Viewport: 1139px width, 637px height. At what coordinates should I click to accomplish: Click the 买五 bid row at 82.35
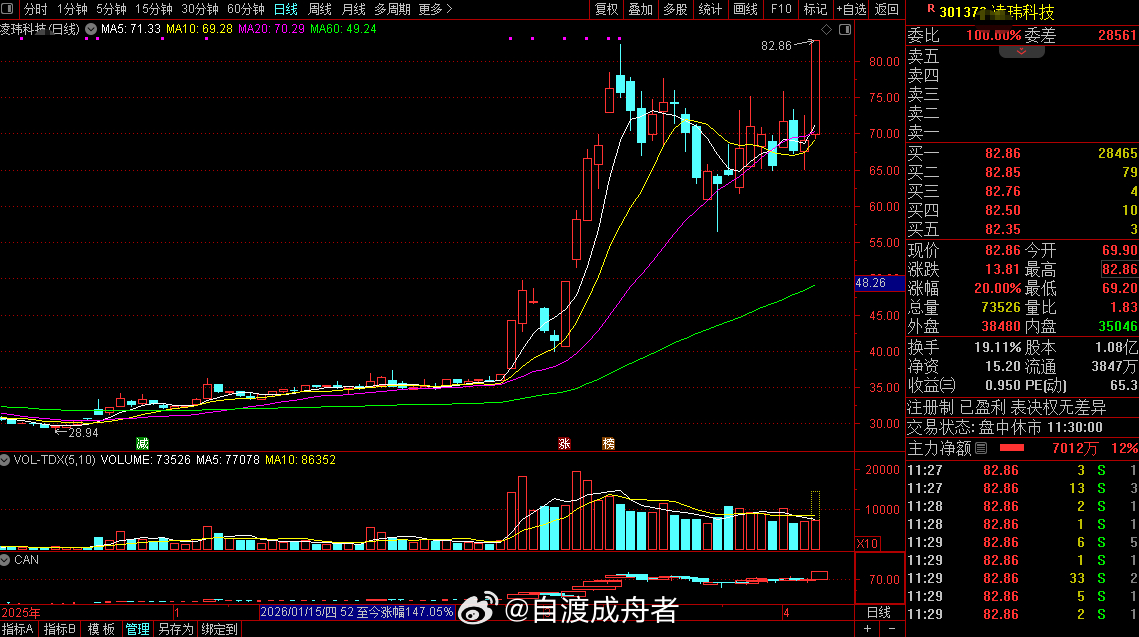(1022, 230)
